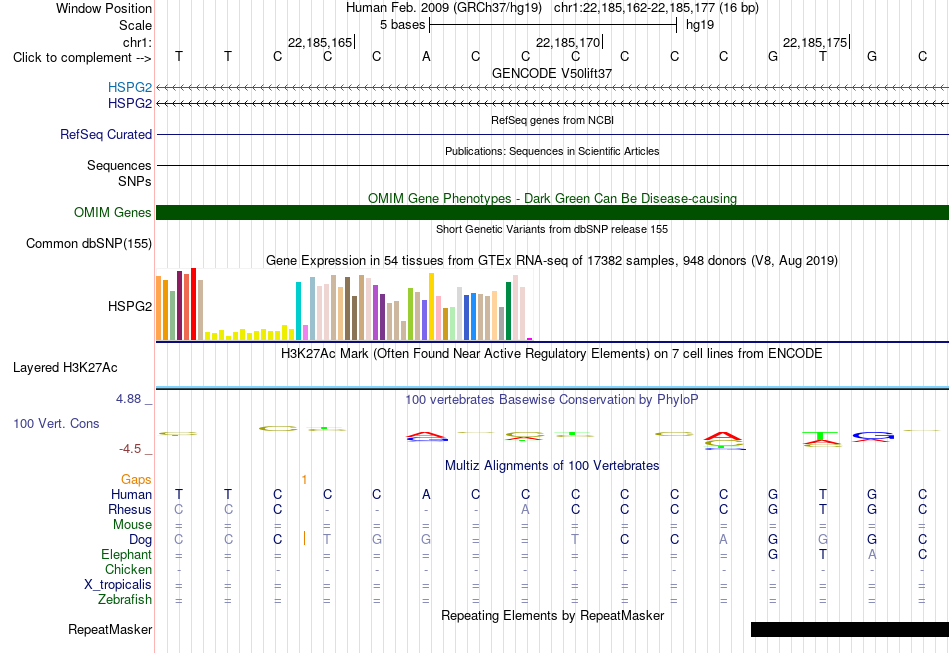950x653 pixels.
Task: Click the Chicken species row label
Action: pos(128,569)
